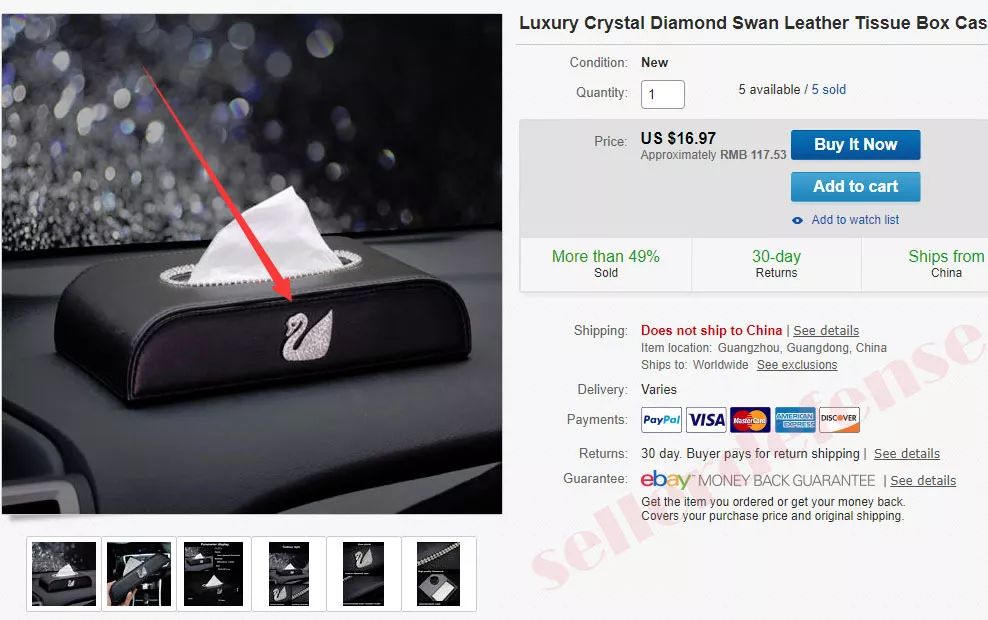Screen dimensions: 988x620
Task: Select the fifth thumbnail with swan close-up
Action: (363, 574)
